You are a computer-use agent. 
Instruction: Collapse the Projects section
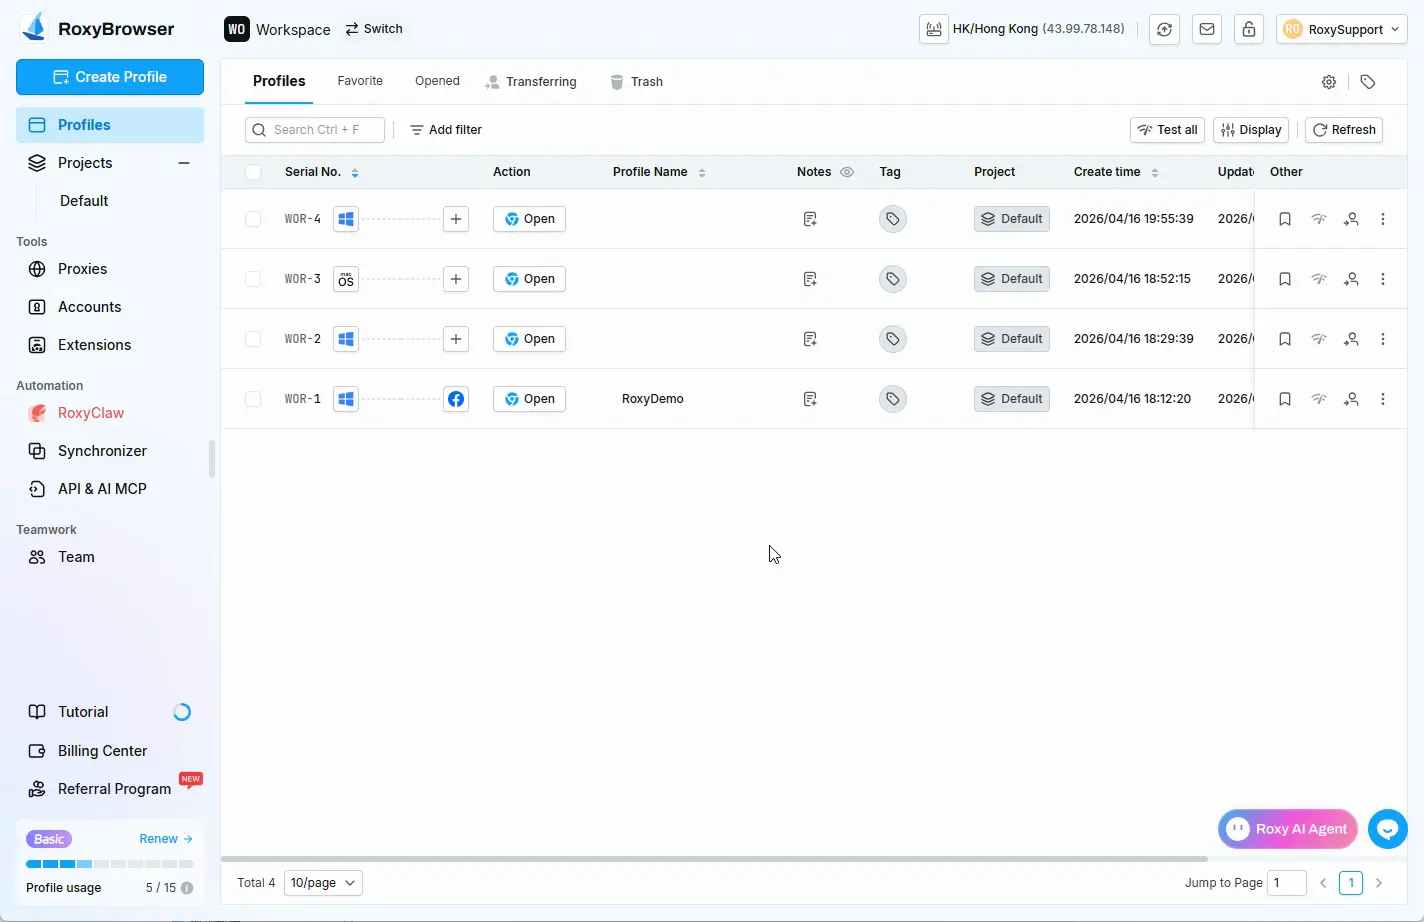(x=184, y=163)
